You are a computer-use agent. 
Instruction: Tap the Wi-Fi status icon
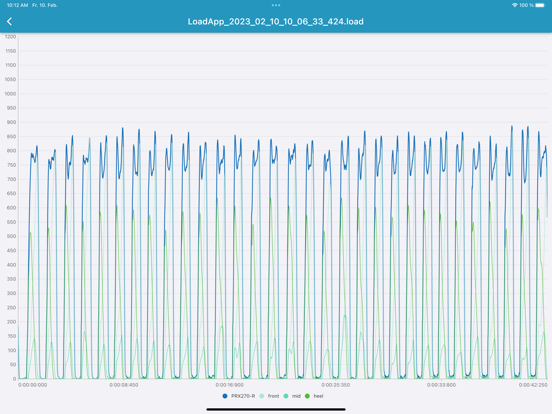point(515,5)
